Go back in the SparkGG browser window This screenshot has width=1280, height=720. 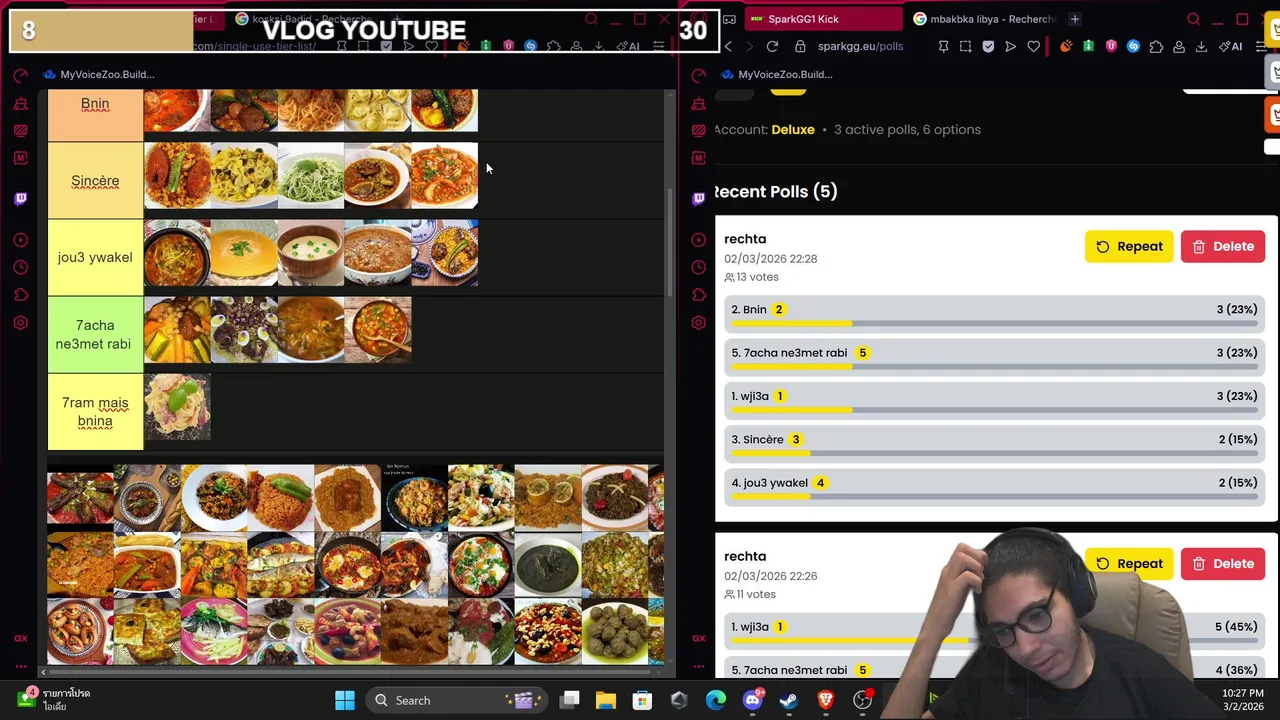pos(728,46)
